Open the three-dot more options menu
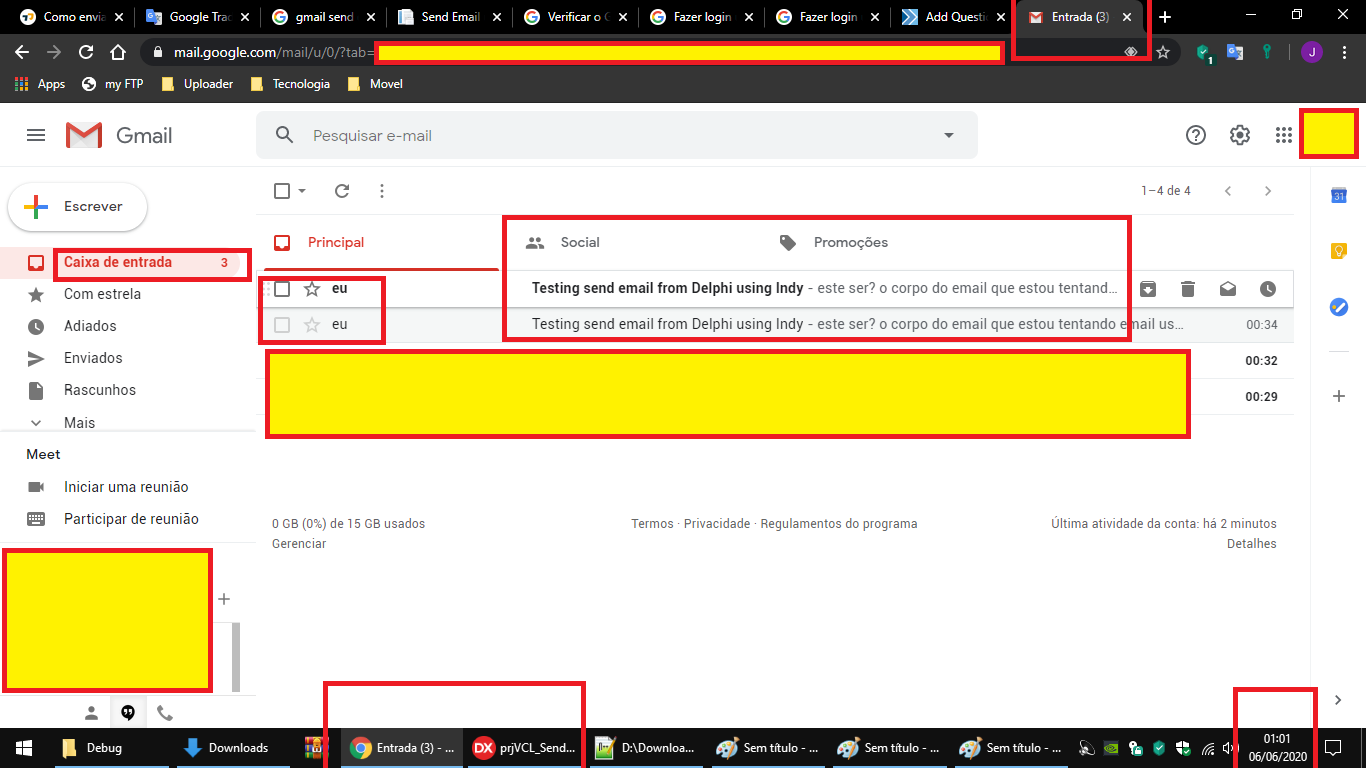 click(x=382, y=191)
